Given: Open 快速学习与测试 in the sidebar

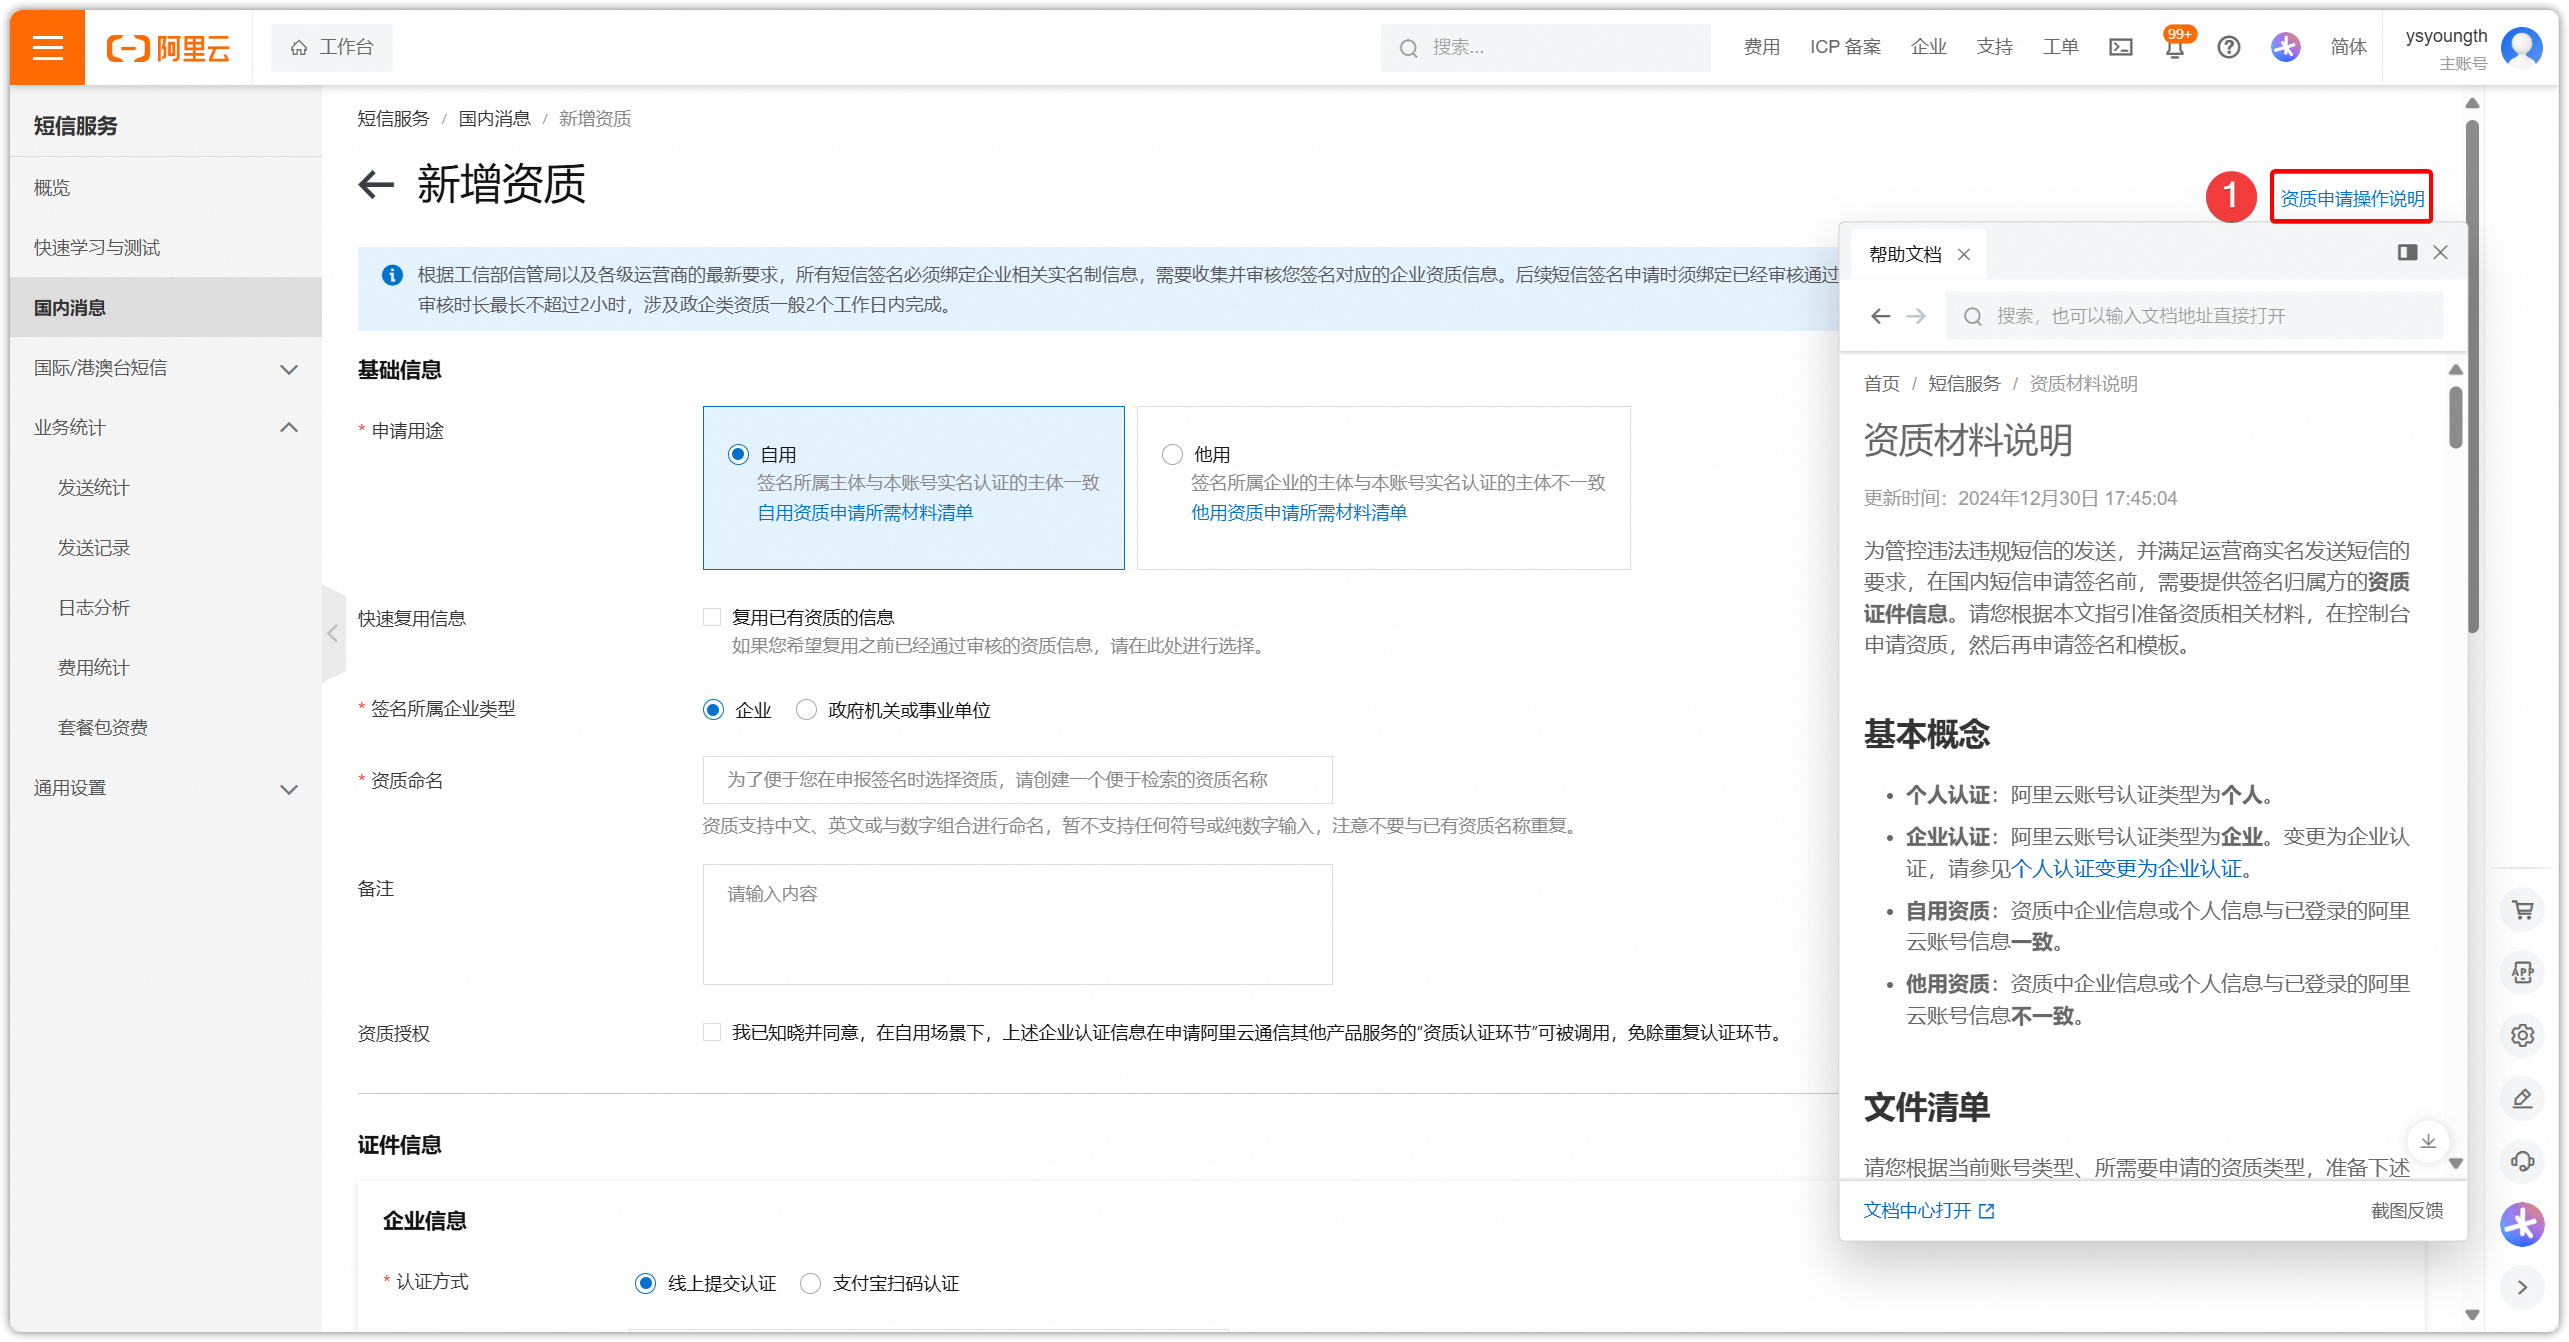Looking at the screenshot, I should click(x=97, y=248).
